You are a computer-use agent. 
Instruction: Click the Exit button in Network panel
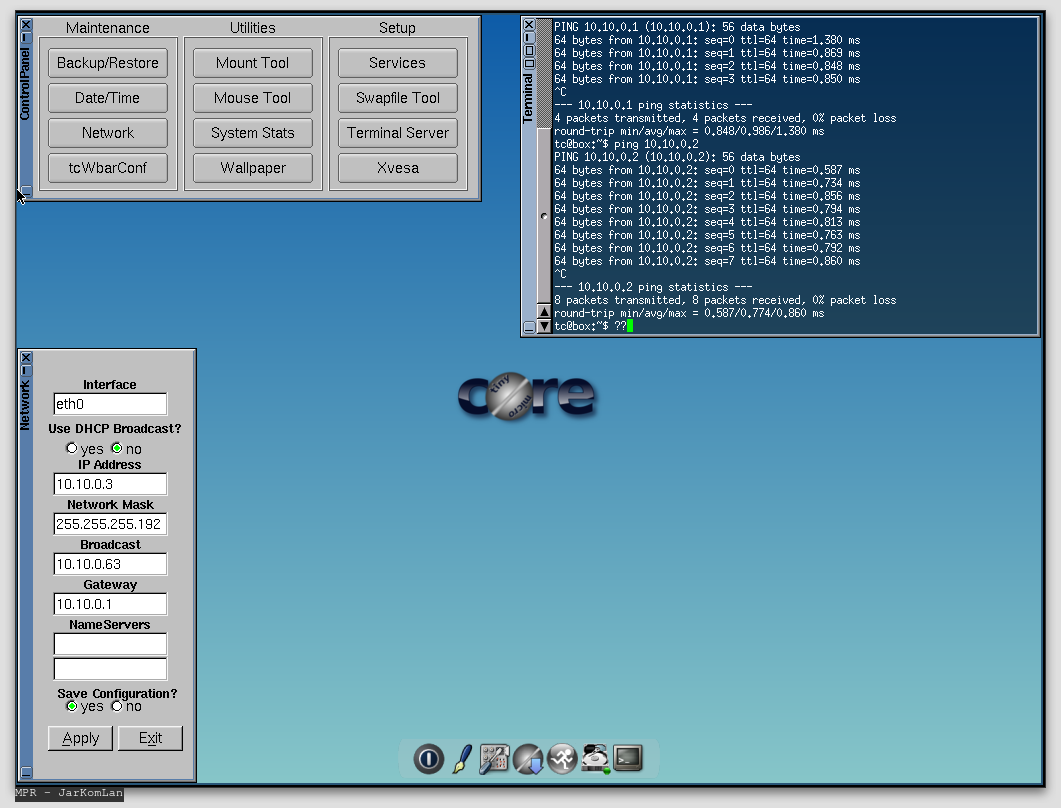[150, 738]
